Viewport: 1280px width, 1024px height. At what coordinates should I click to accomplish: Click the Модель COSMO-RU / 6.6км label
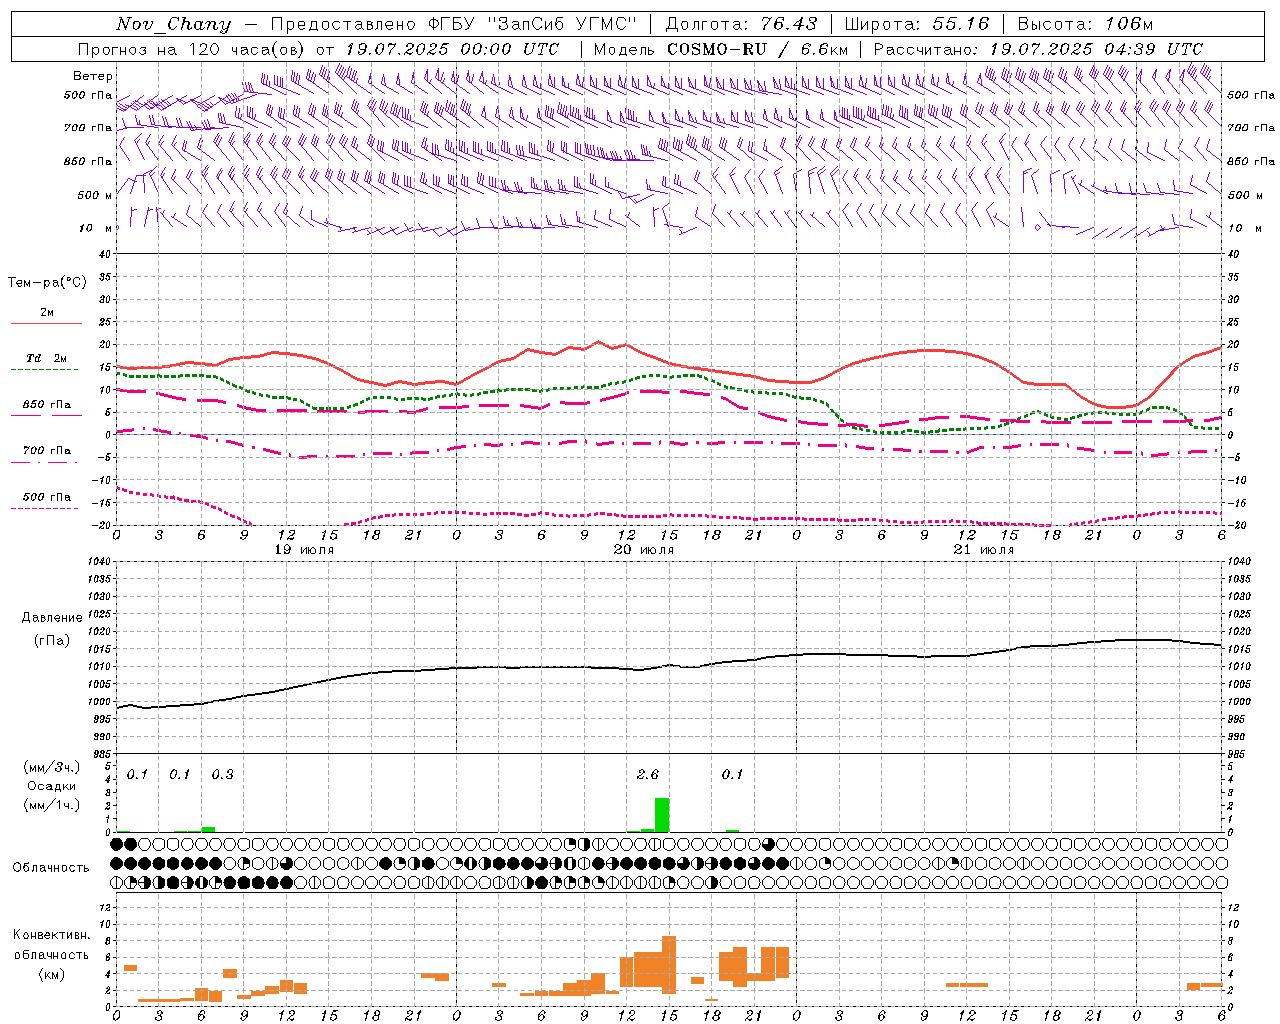(x=721, y=49)
